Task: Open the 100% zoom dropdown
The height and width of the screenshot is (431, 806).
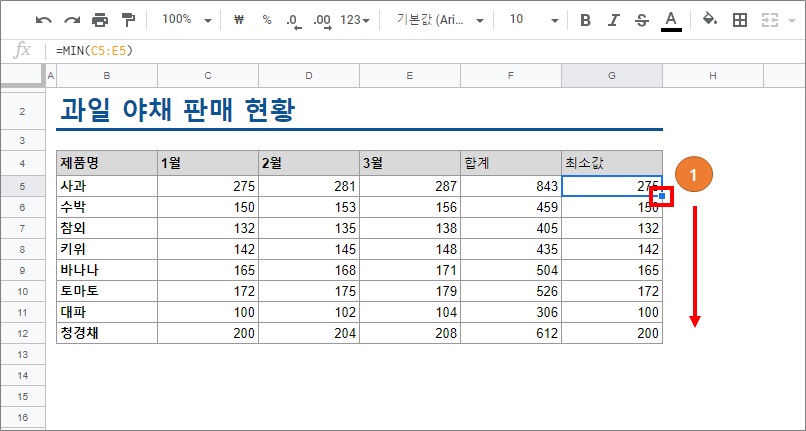Action: [187, 20]
